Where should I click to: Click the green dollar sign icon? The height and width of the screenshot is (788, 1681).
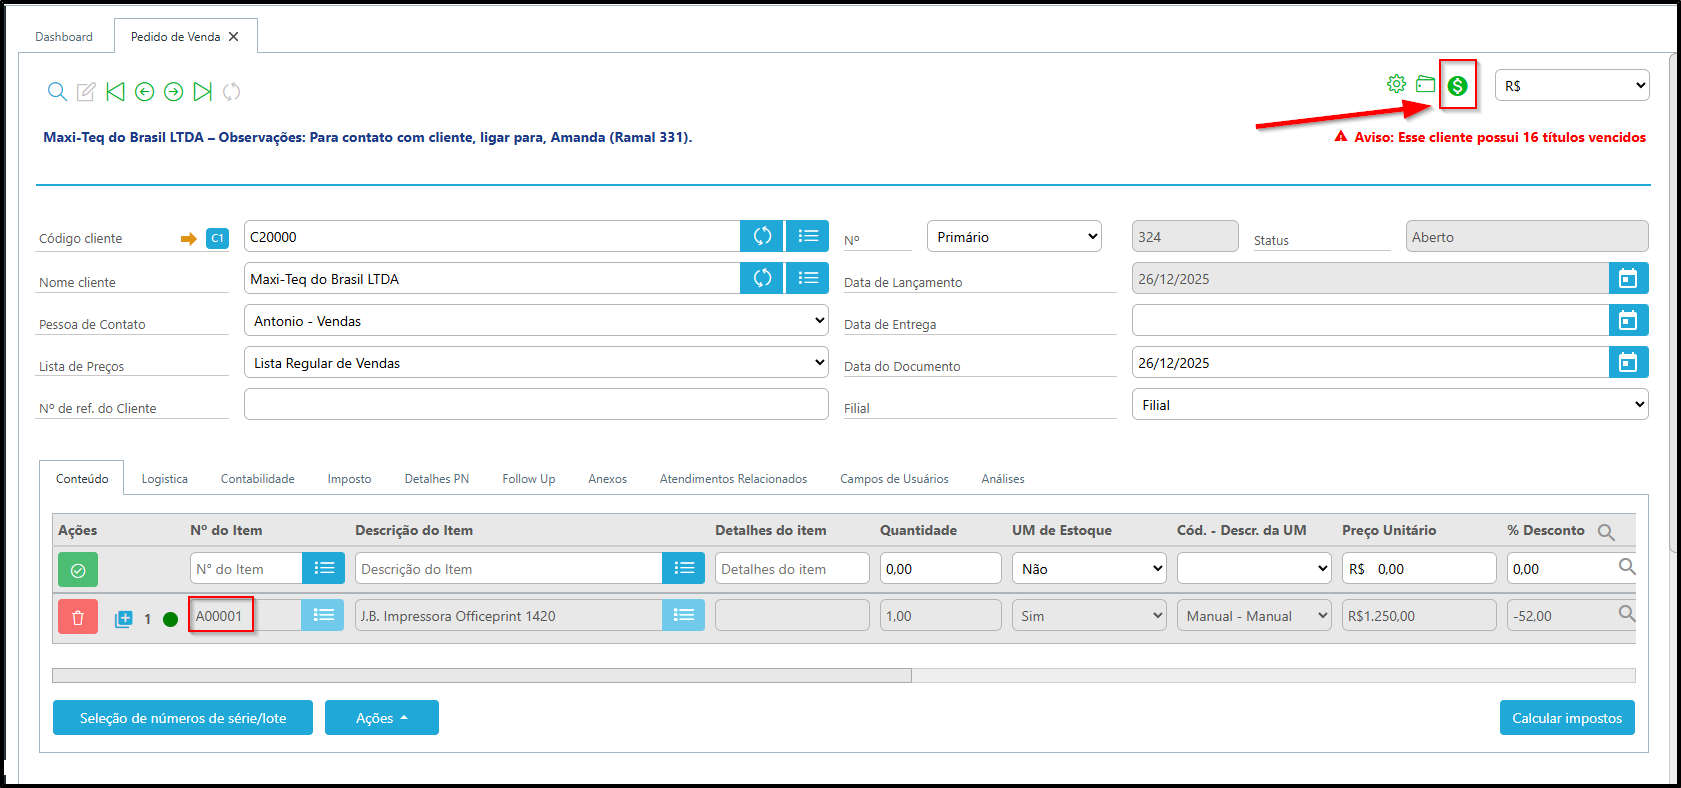coord(1457,86)
